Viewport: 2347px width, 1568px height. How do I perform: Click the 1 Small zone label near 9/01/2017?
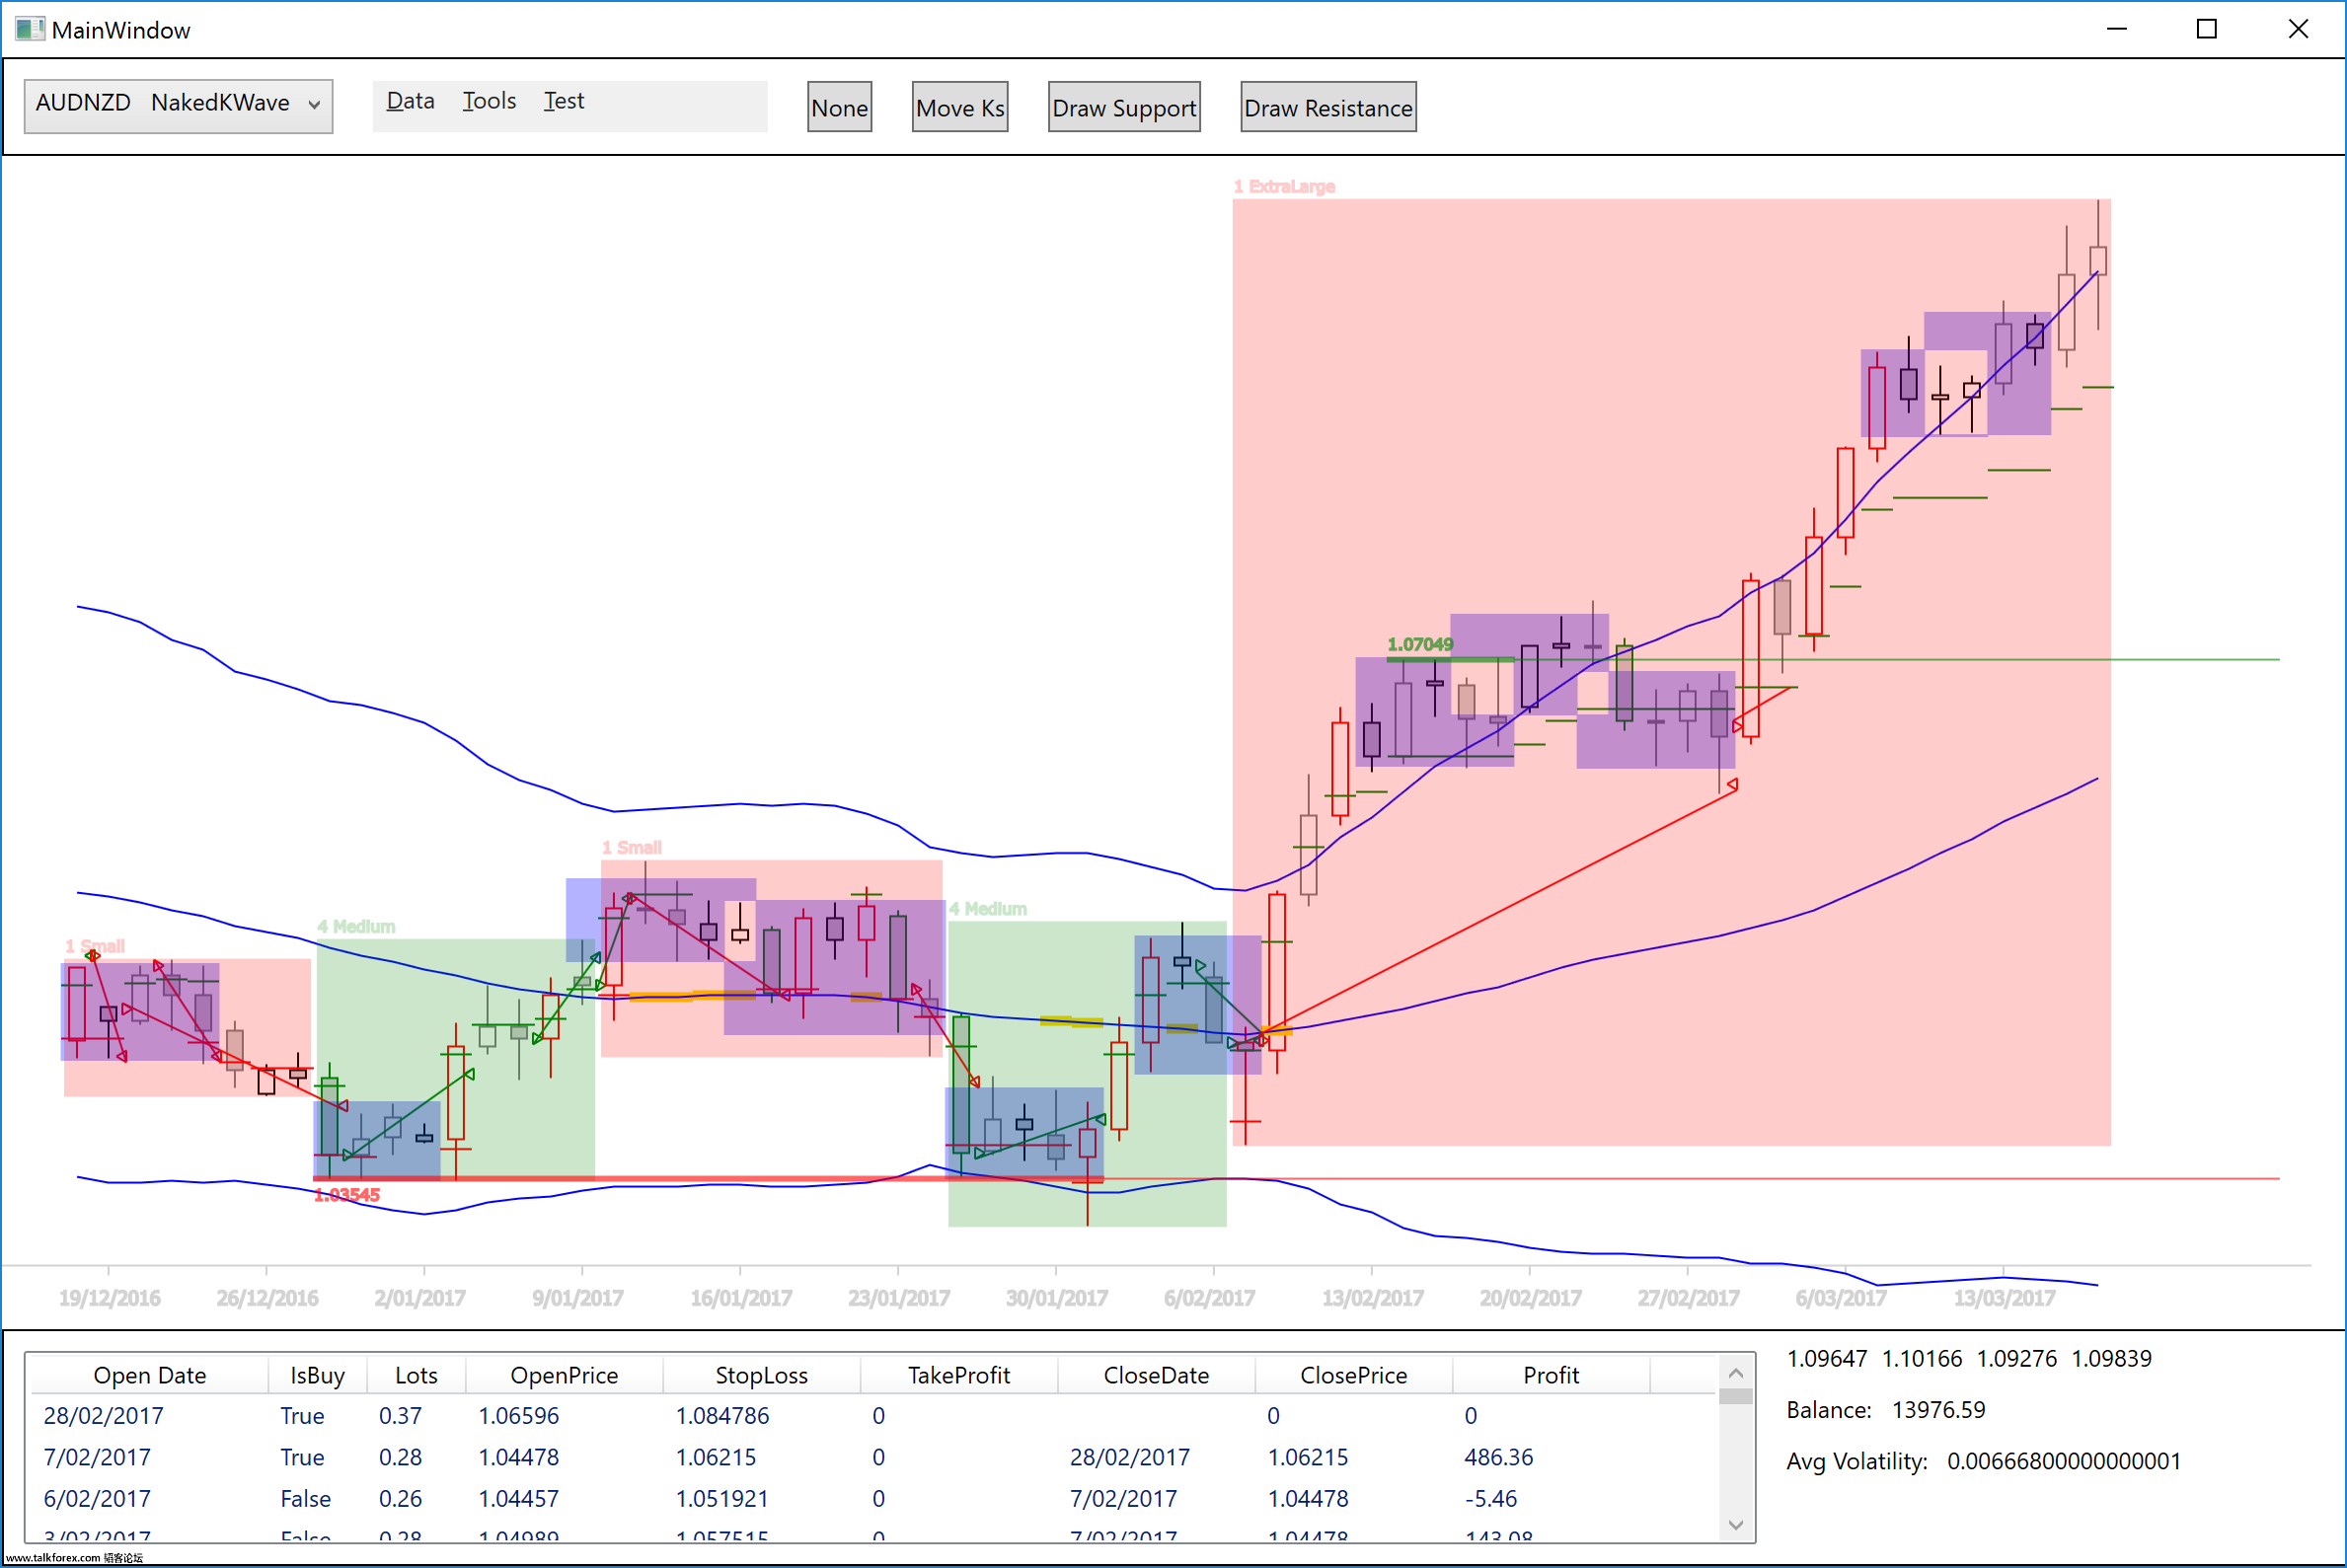point(631,847)
